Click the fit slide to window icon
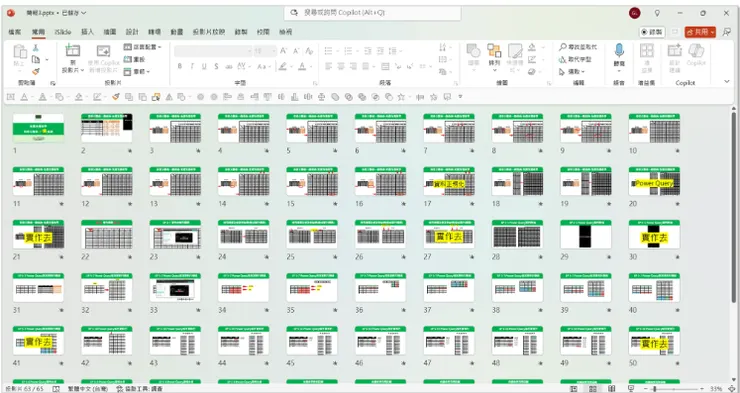The width and height of the screenshot is (740, 393). (x=732, y=389)
